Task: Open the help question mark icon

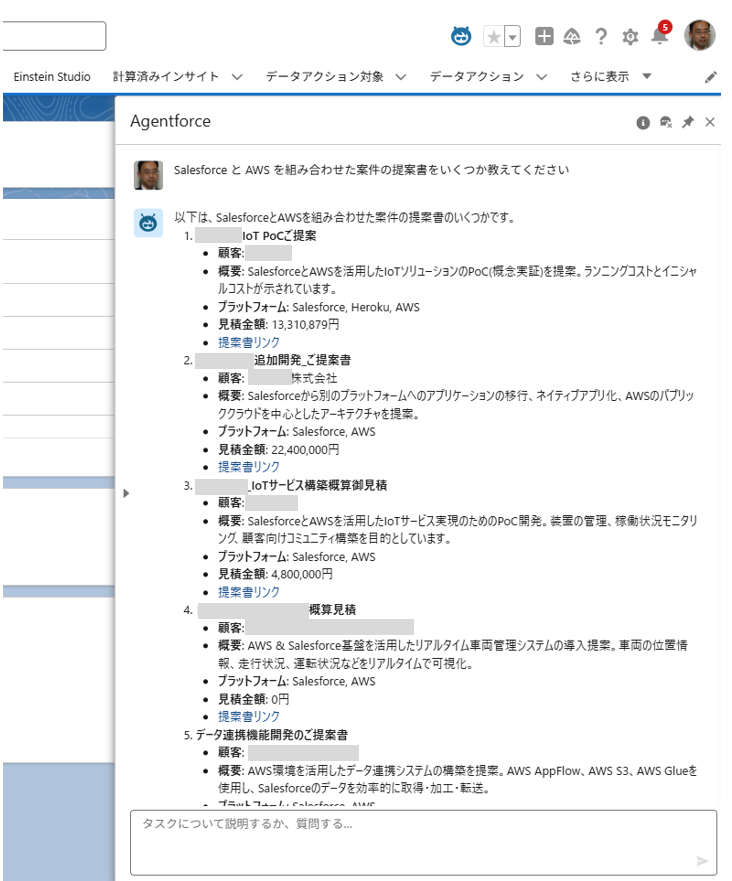Action: [601, 37]
